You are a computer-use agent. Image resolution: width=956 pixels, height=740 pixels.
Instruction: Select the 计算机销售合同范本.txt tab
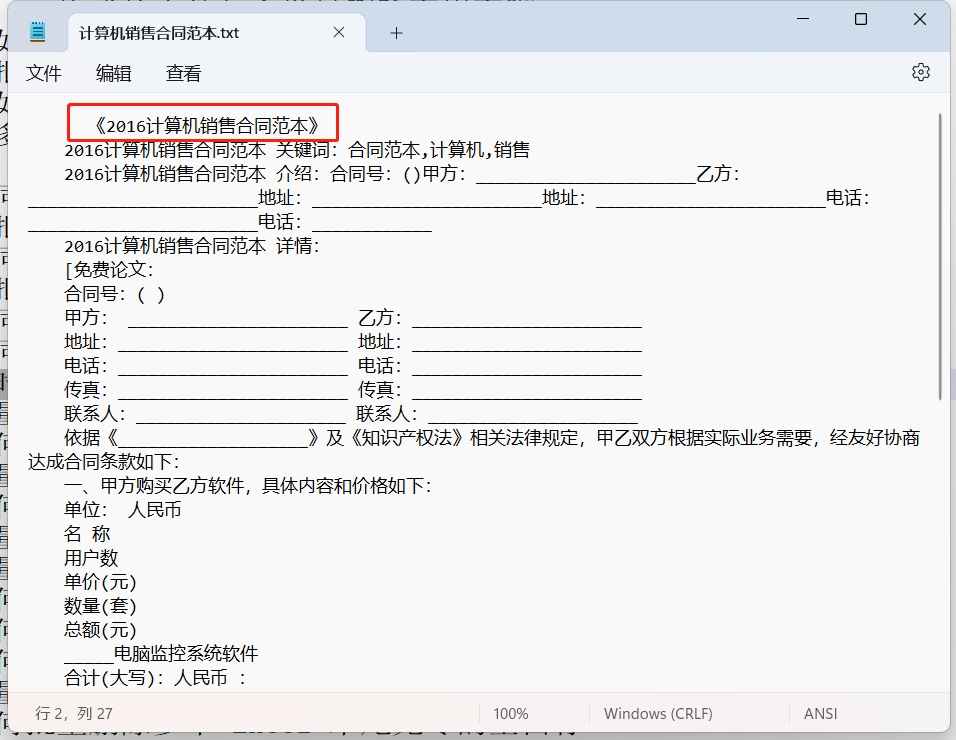point(160,32)
